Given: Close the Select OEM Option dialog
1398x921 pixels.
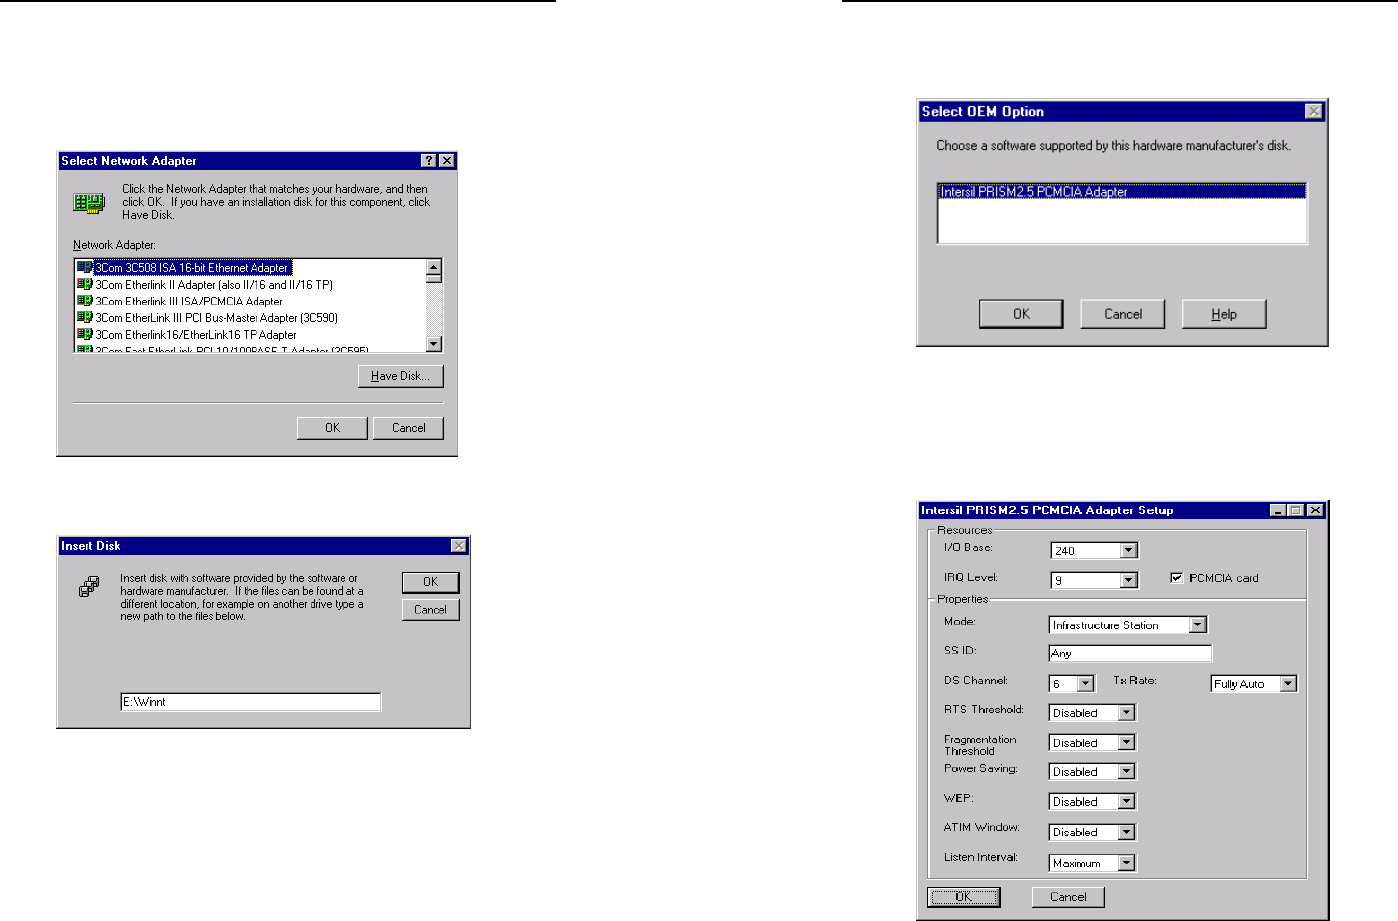Looking at the screenshot, I should [1314, 112].
